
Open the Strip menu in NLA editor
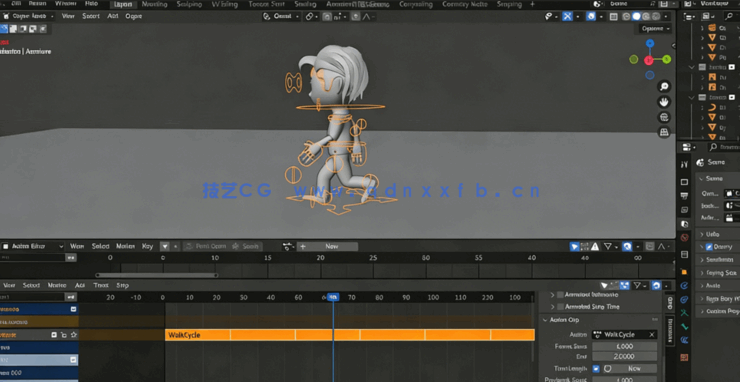coord(123,286)
